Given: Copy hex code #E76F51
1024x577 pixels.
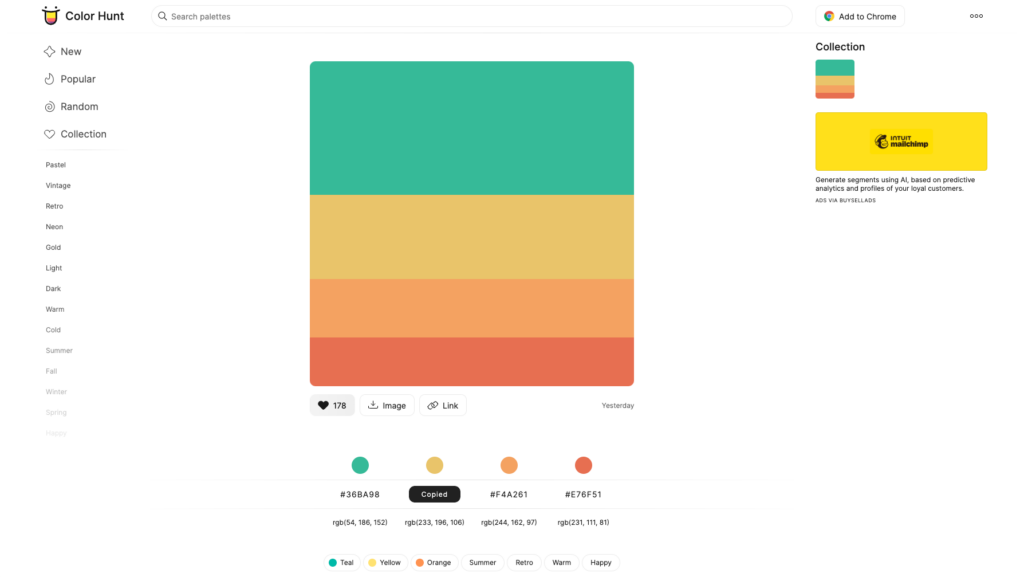Looking at the screenshot, I should point(583,494).
